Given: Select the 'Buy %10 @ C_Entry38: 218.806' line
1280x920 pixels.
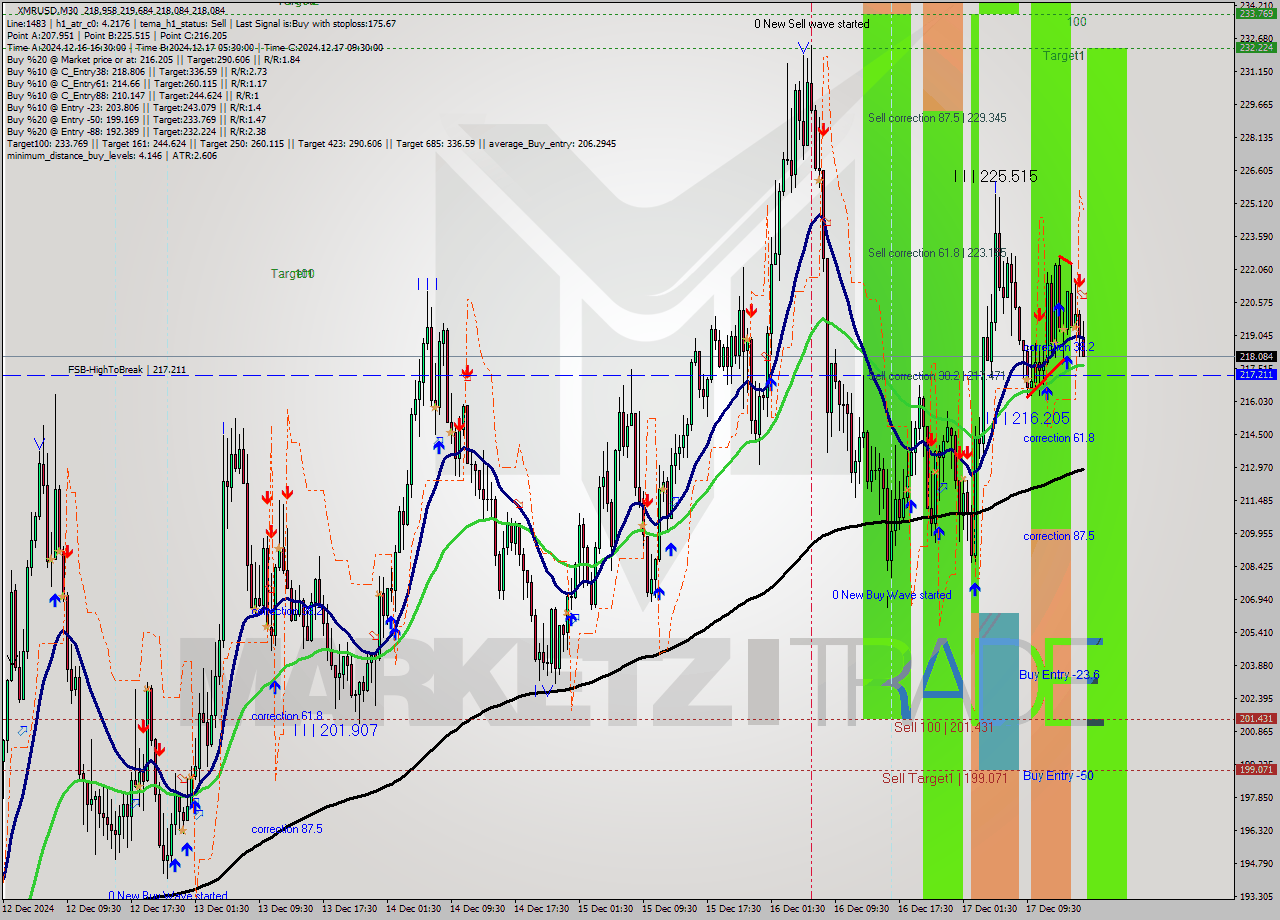Looking at the screenshot, I should coord(136,71).
